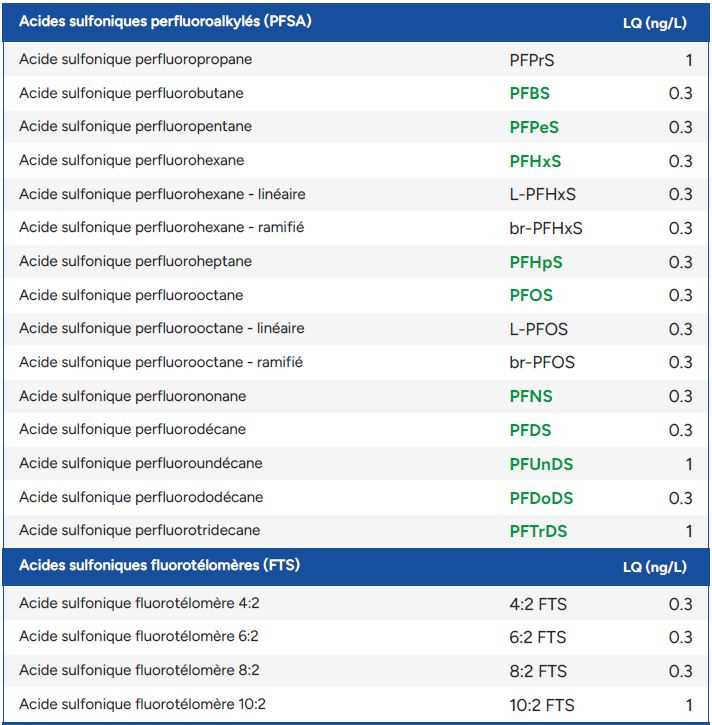Click abbreviation L-PFOS
This screenshot has width=712, height=725.
539,329
